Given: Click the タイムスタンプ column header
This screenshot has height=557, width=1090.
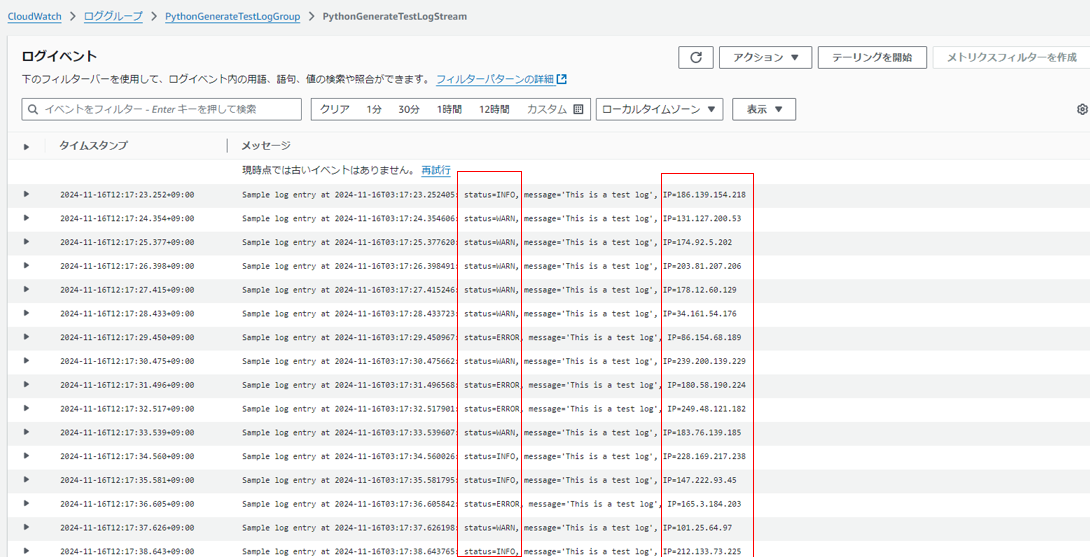Looking at the screenshot, I should point(93,146).
